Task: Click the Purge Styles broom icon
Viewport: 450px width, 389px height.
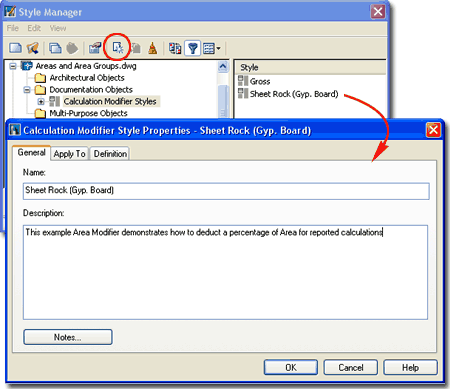Action: point(152,48)
